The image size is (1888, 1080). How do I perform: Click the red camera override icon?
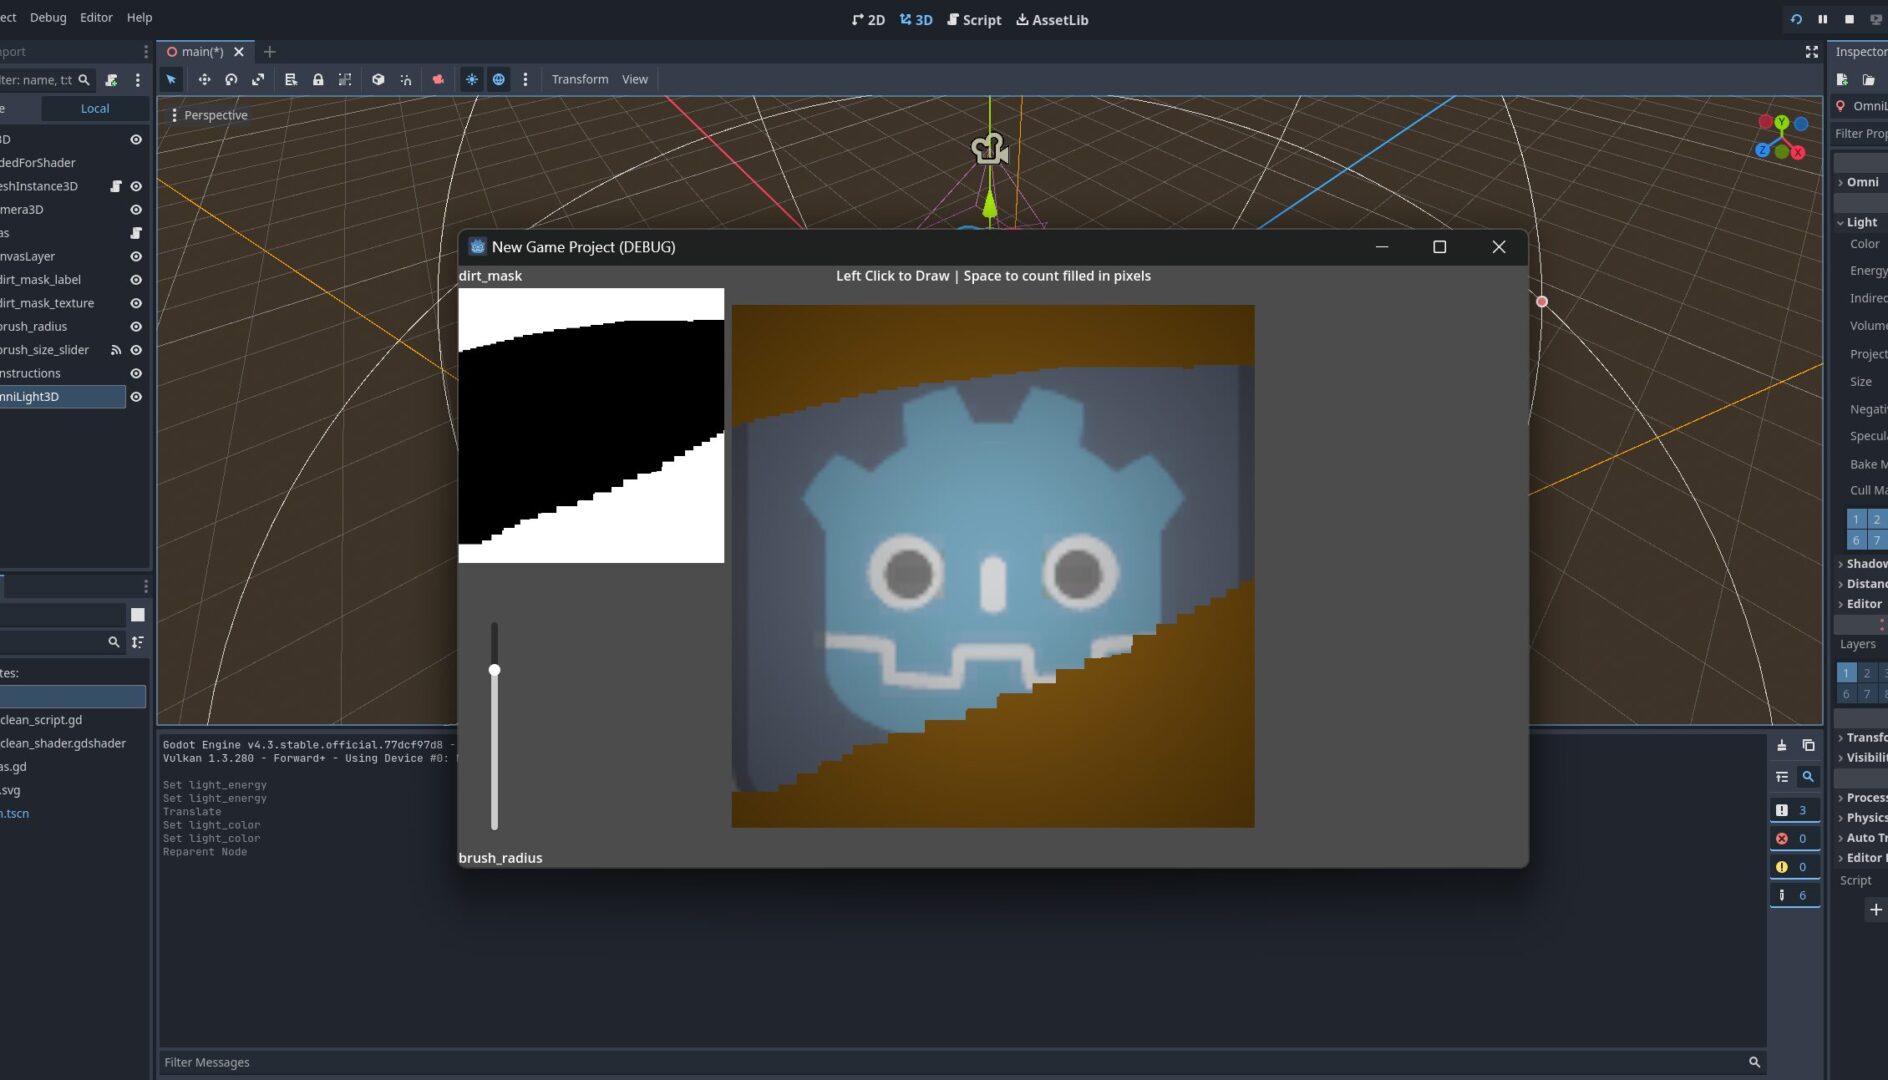[438, 79]
